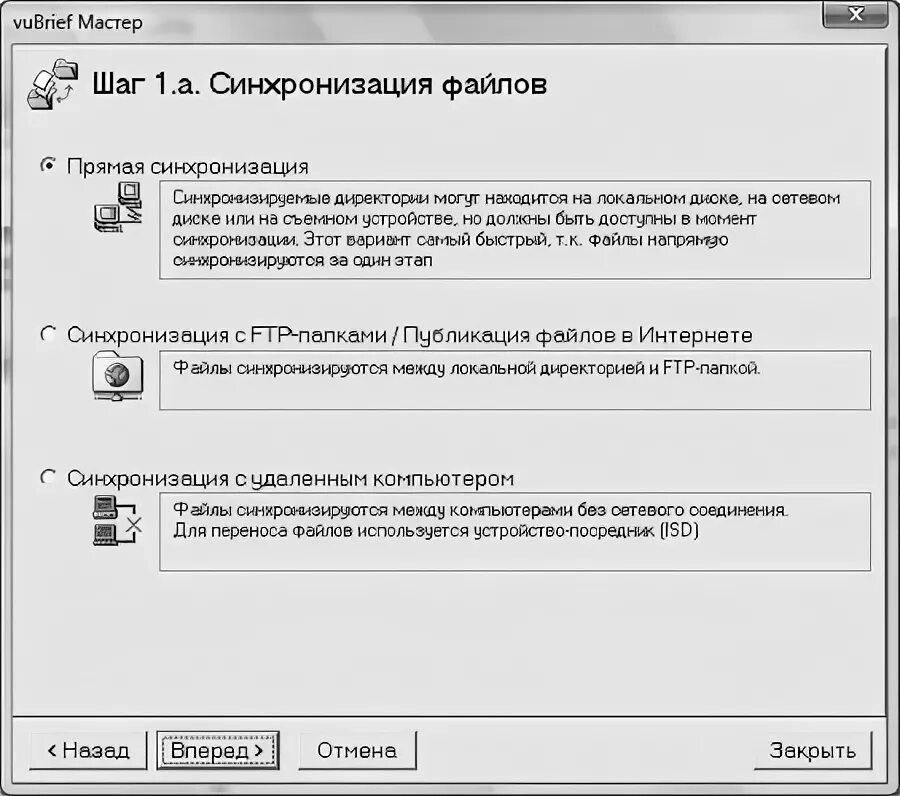Screen dimensions: 900x796
Task: Select the Прямая синхронизация radio button
Action: coord(48,165)
